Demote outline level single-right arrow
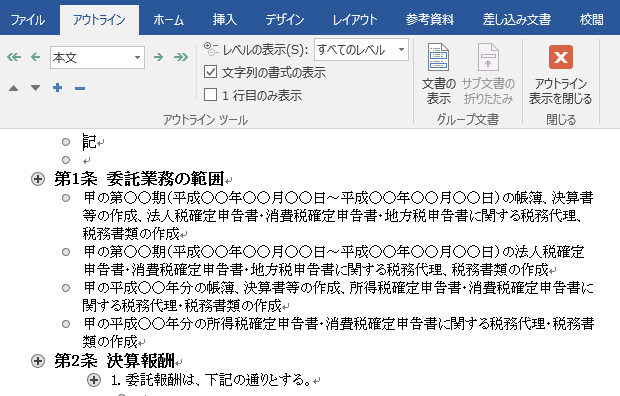The height and width of the screenshot is (396, 620). click(159, 57)
